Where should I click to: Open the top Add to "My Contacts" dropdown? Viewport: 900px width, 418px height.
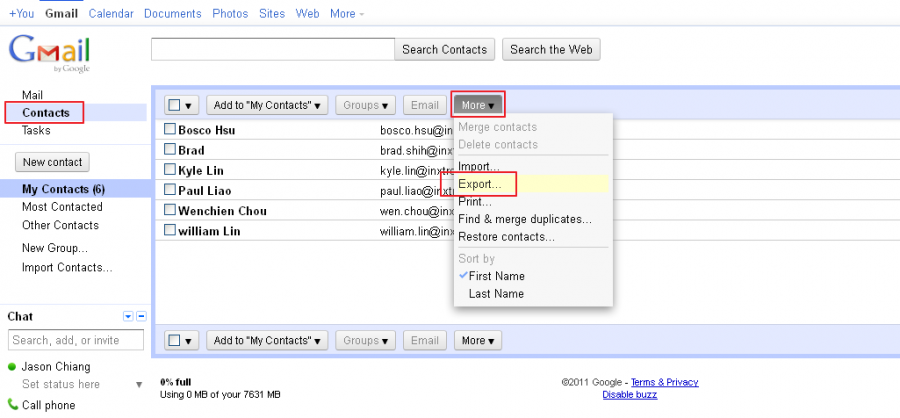[267, 105]
